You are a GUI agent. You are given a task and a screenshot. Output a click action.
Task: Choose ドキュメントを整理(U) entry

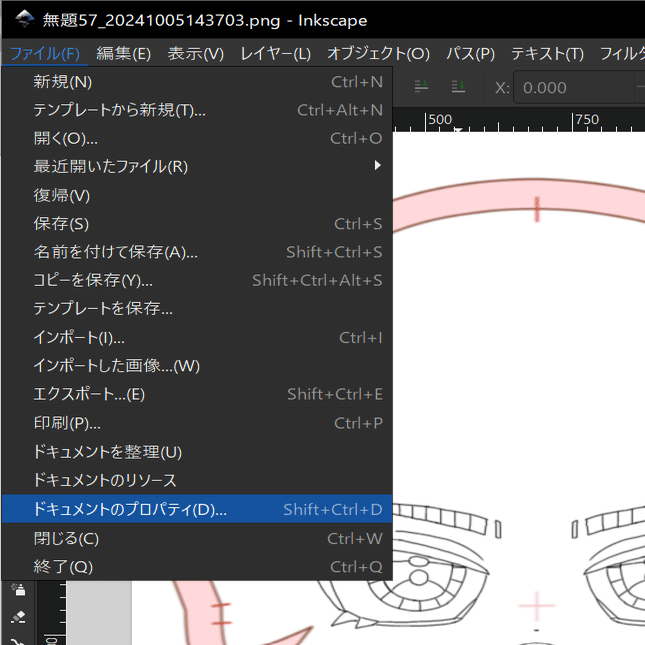click(197, 452)
